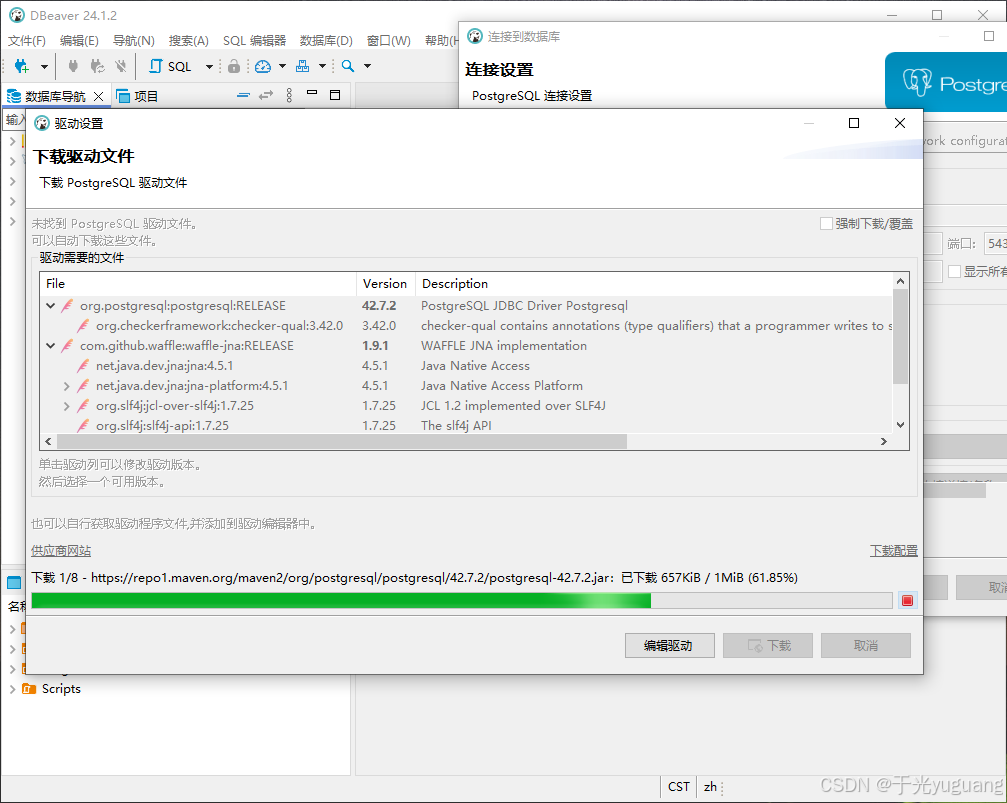
Task: Open the 窗口(W) menu
Action: 389,40
